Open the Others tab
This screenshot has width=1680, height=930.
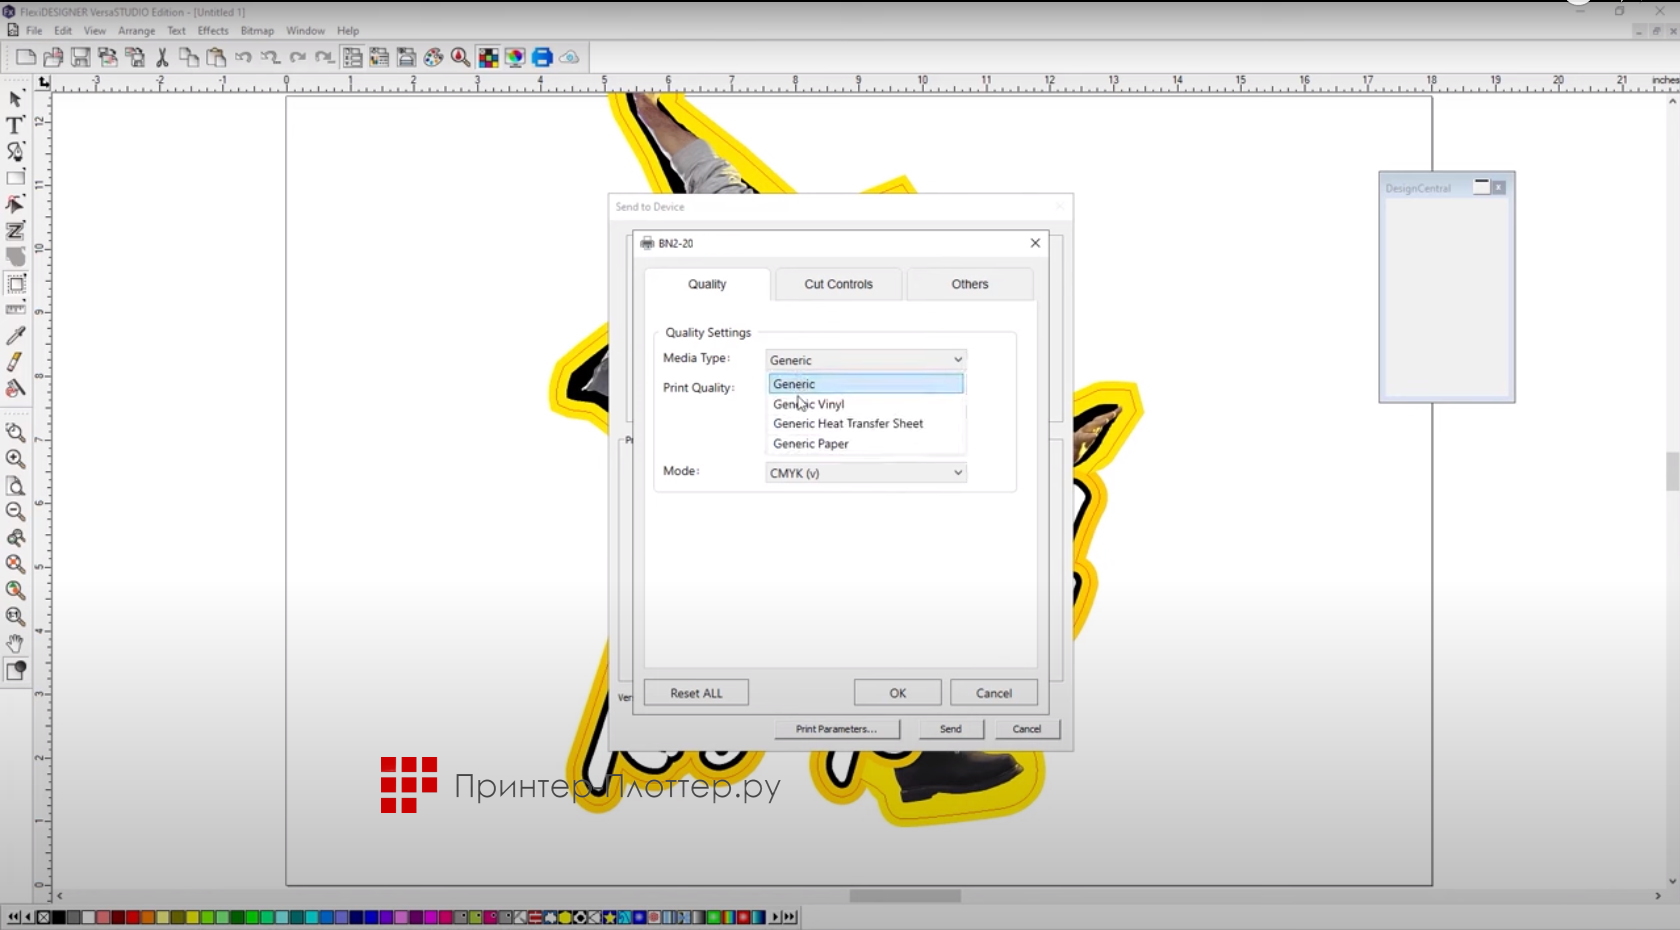coord(969,284)
